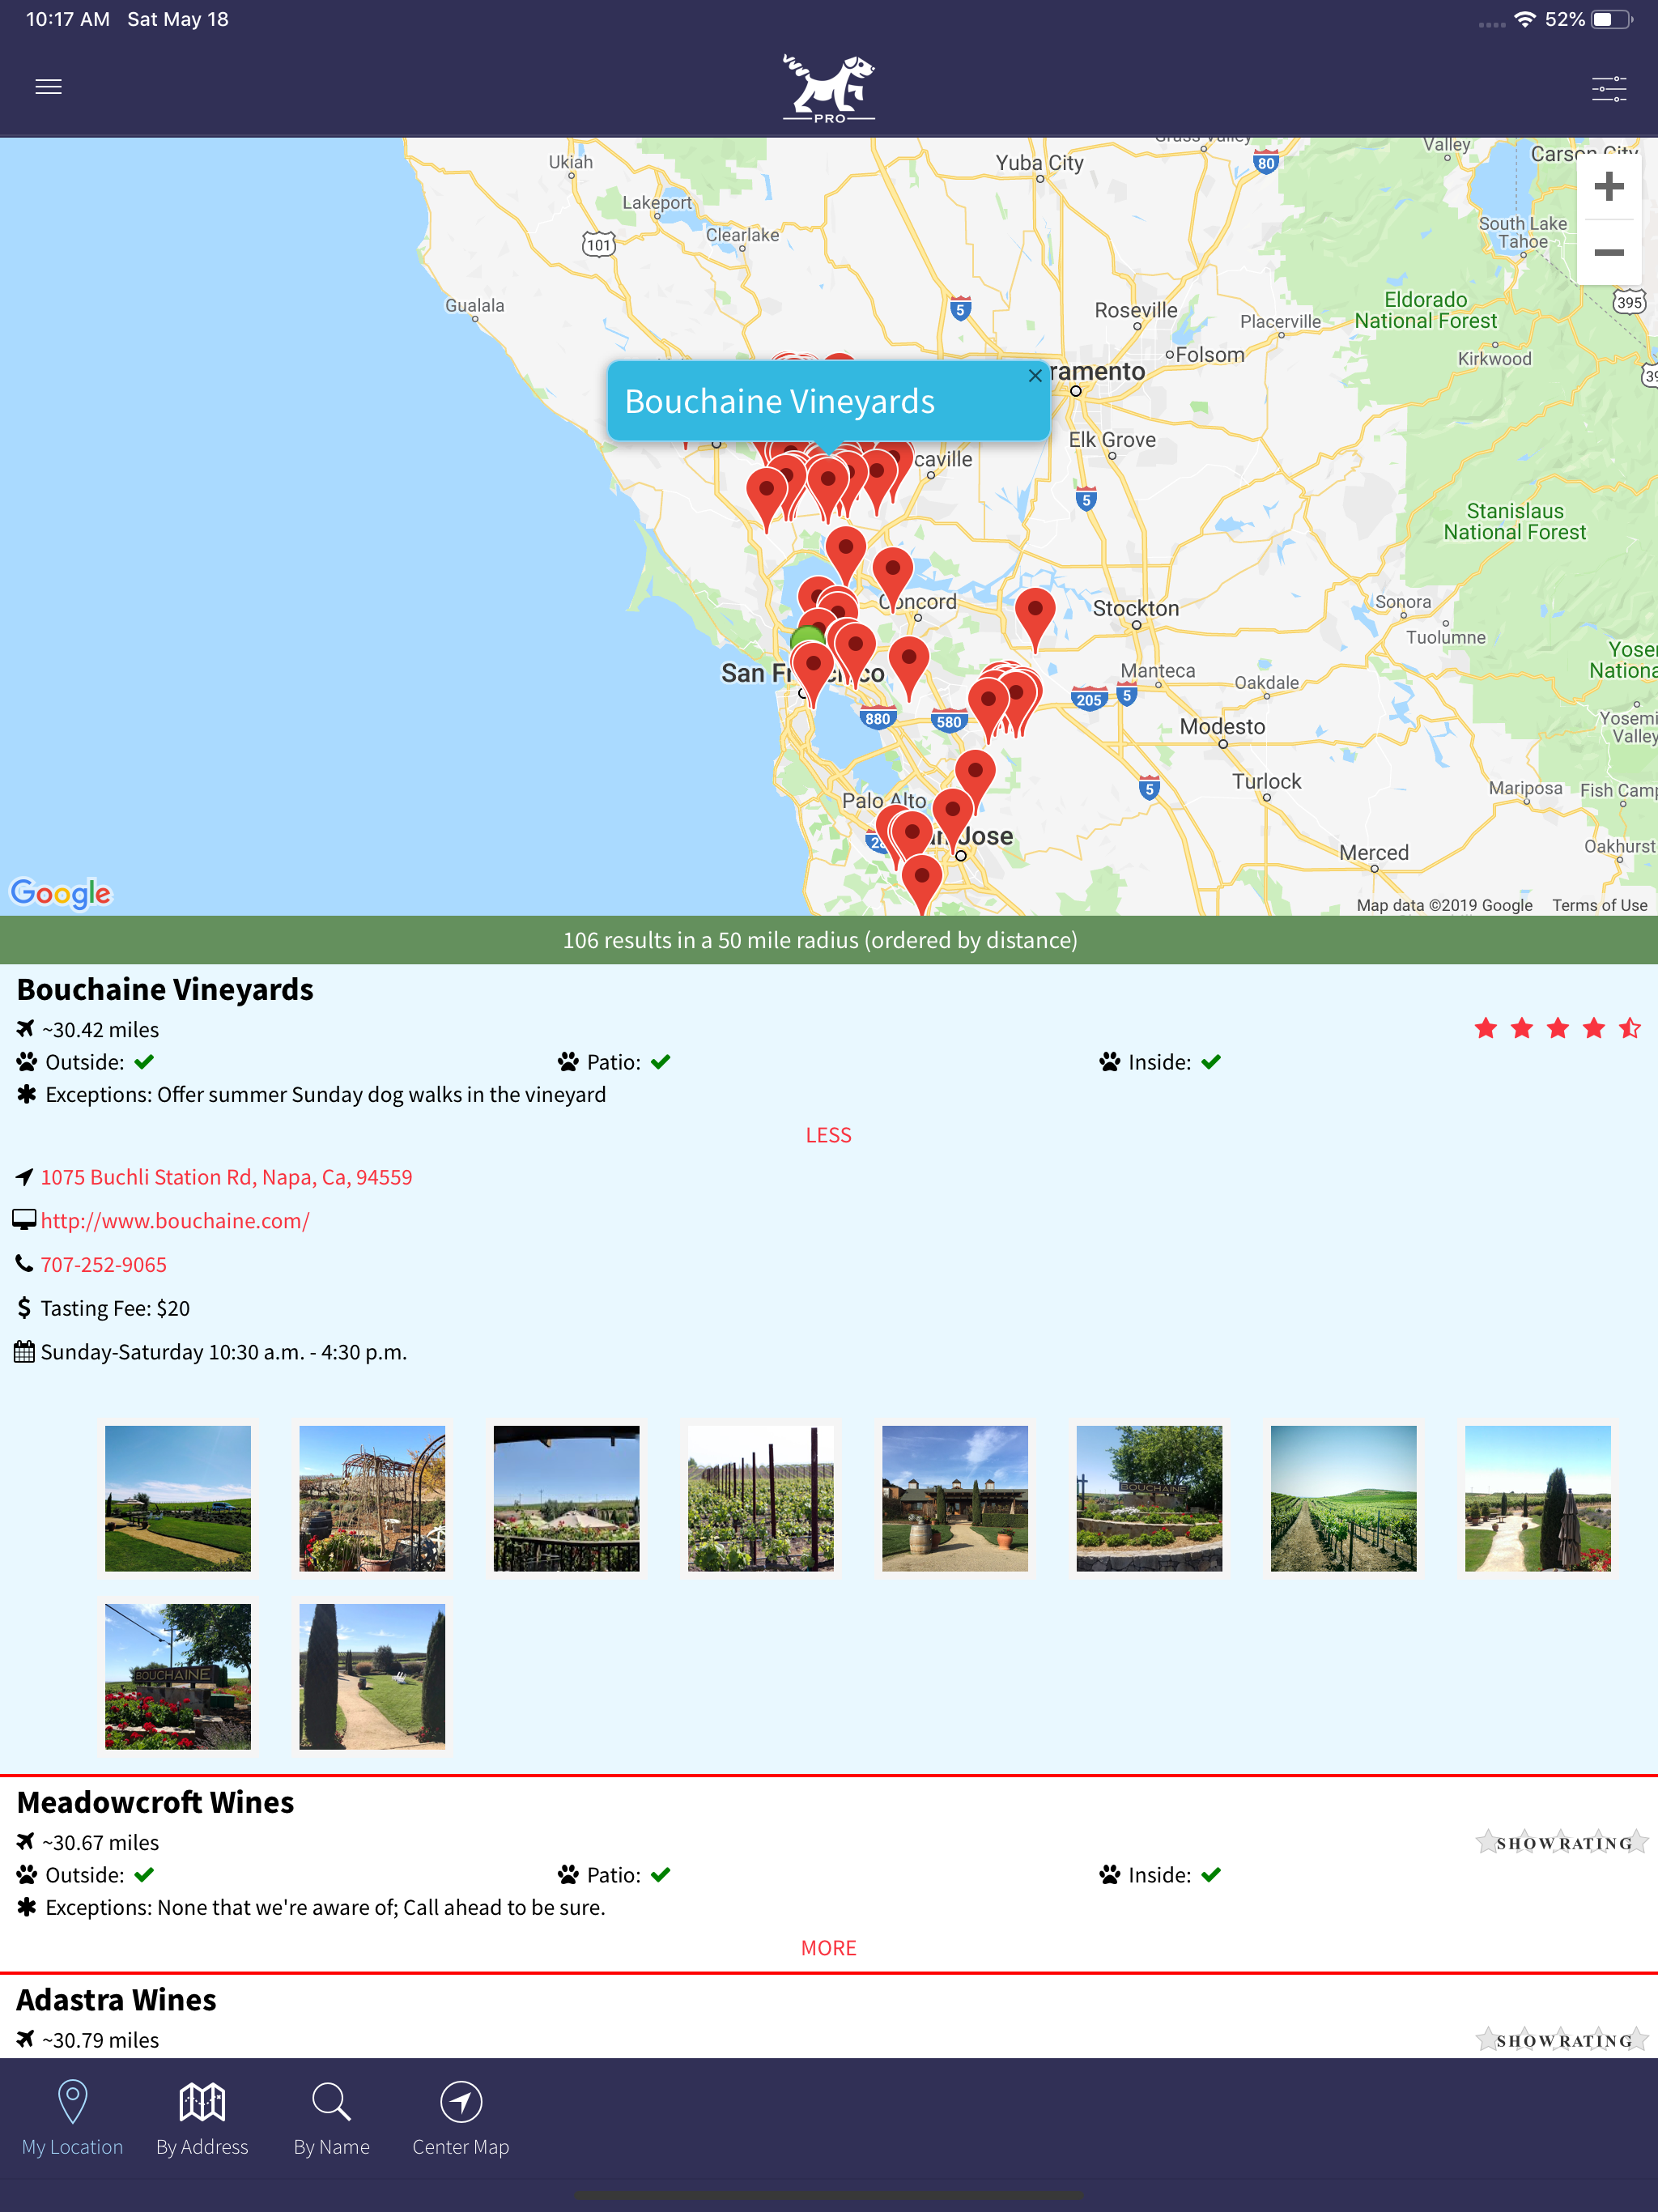1658x2212 pixels.
Task: Open the covered terrace view photo thumbnail
Action: pyautogui.click(x=566, y=1498)
